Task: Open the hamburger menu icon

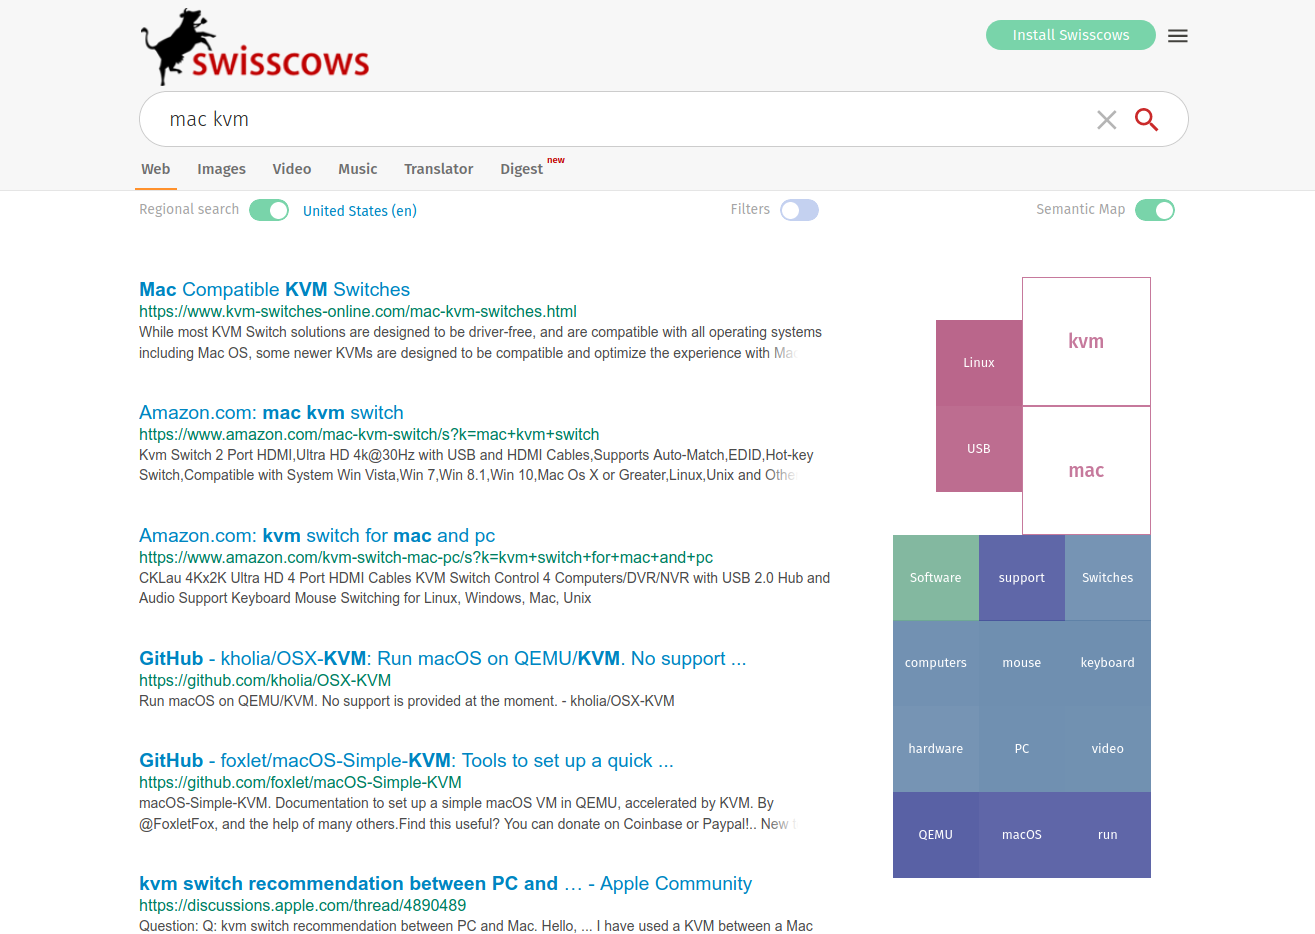Action: pos(1178,36)
